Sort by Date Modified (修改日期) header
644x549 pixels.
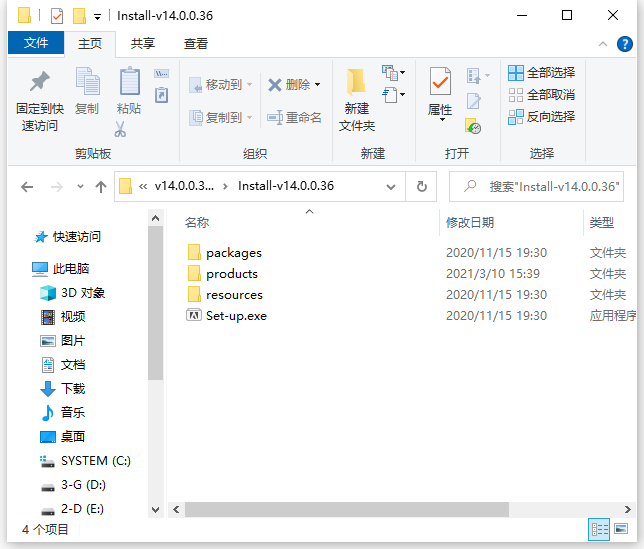[x=470, y=223]
